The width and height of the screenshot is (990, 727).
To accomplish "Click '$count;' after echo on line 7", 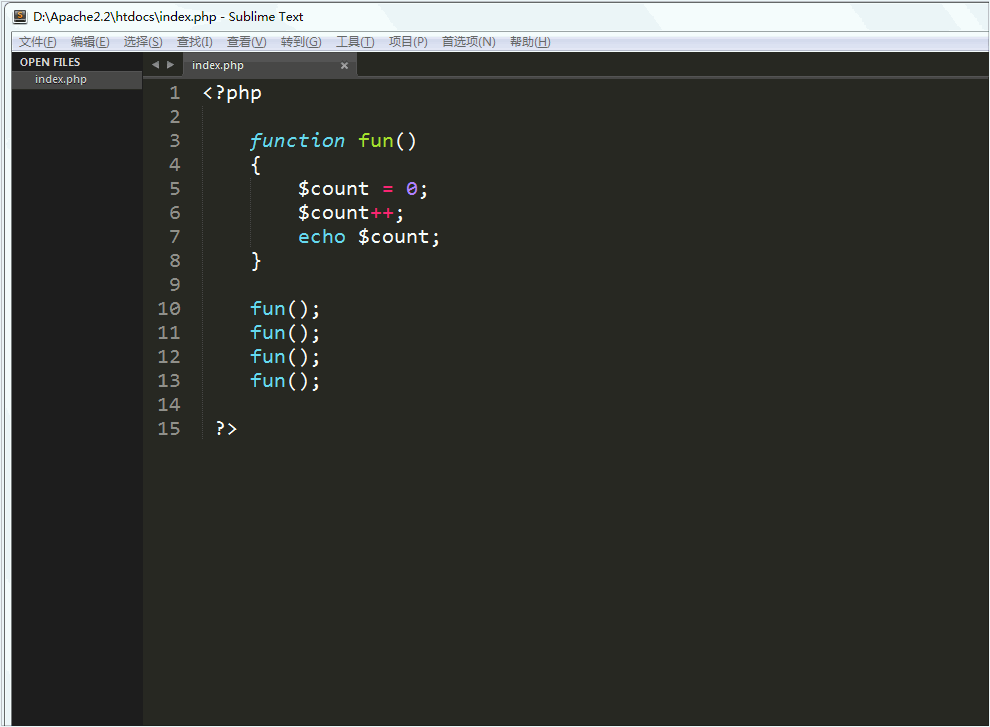I will [x=399, y=237].
